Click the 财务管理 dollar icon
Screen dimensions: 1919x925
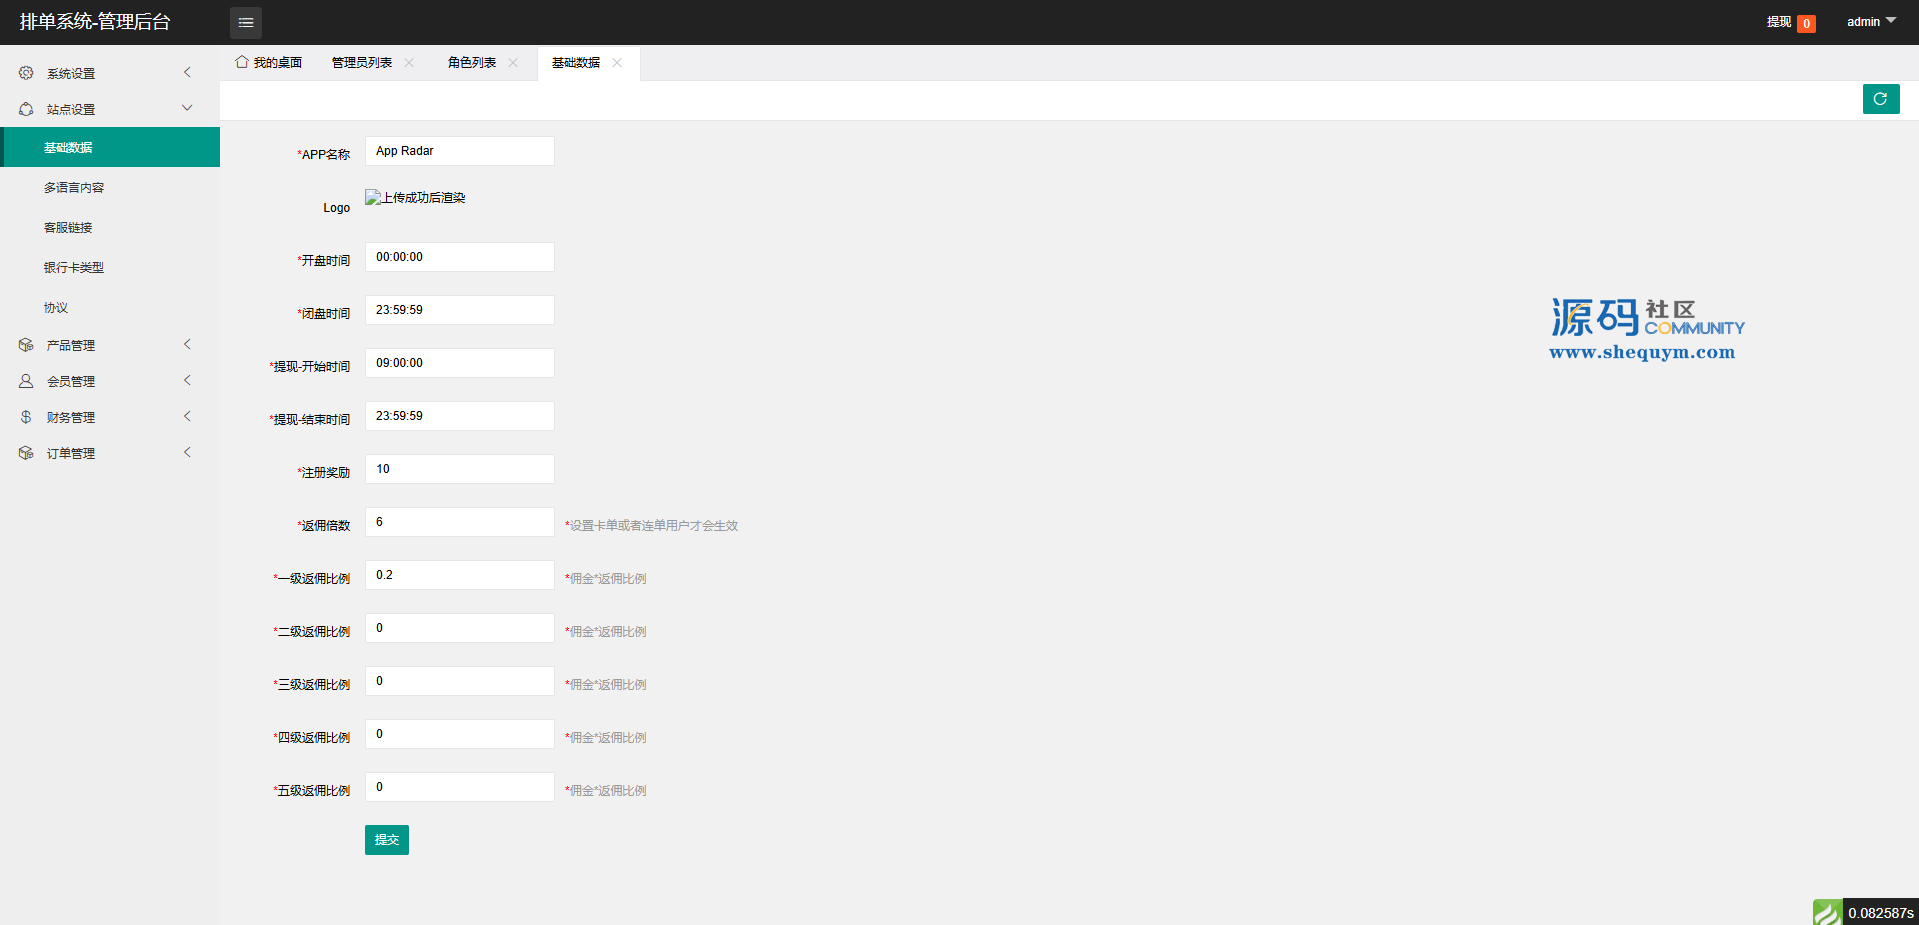tap(26, 417)
